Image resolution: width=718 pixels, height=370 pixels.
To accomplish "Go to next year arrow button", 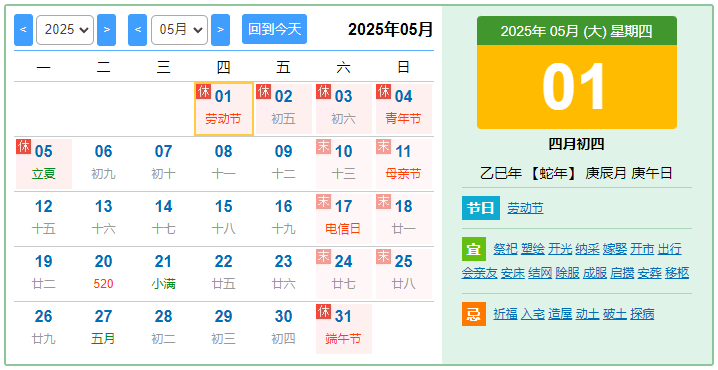I will [107, 30].
